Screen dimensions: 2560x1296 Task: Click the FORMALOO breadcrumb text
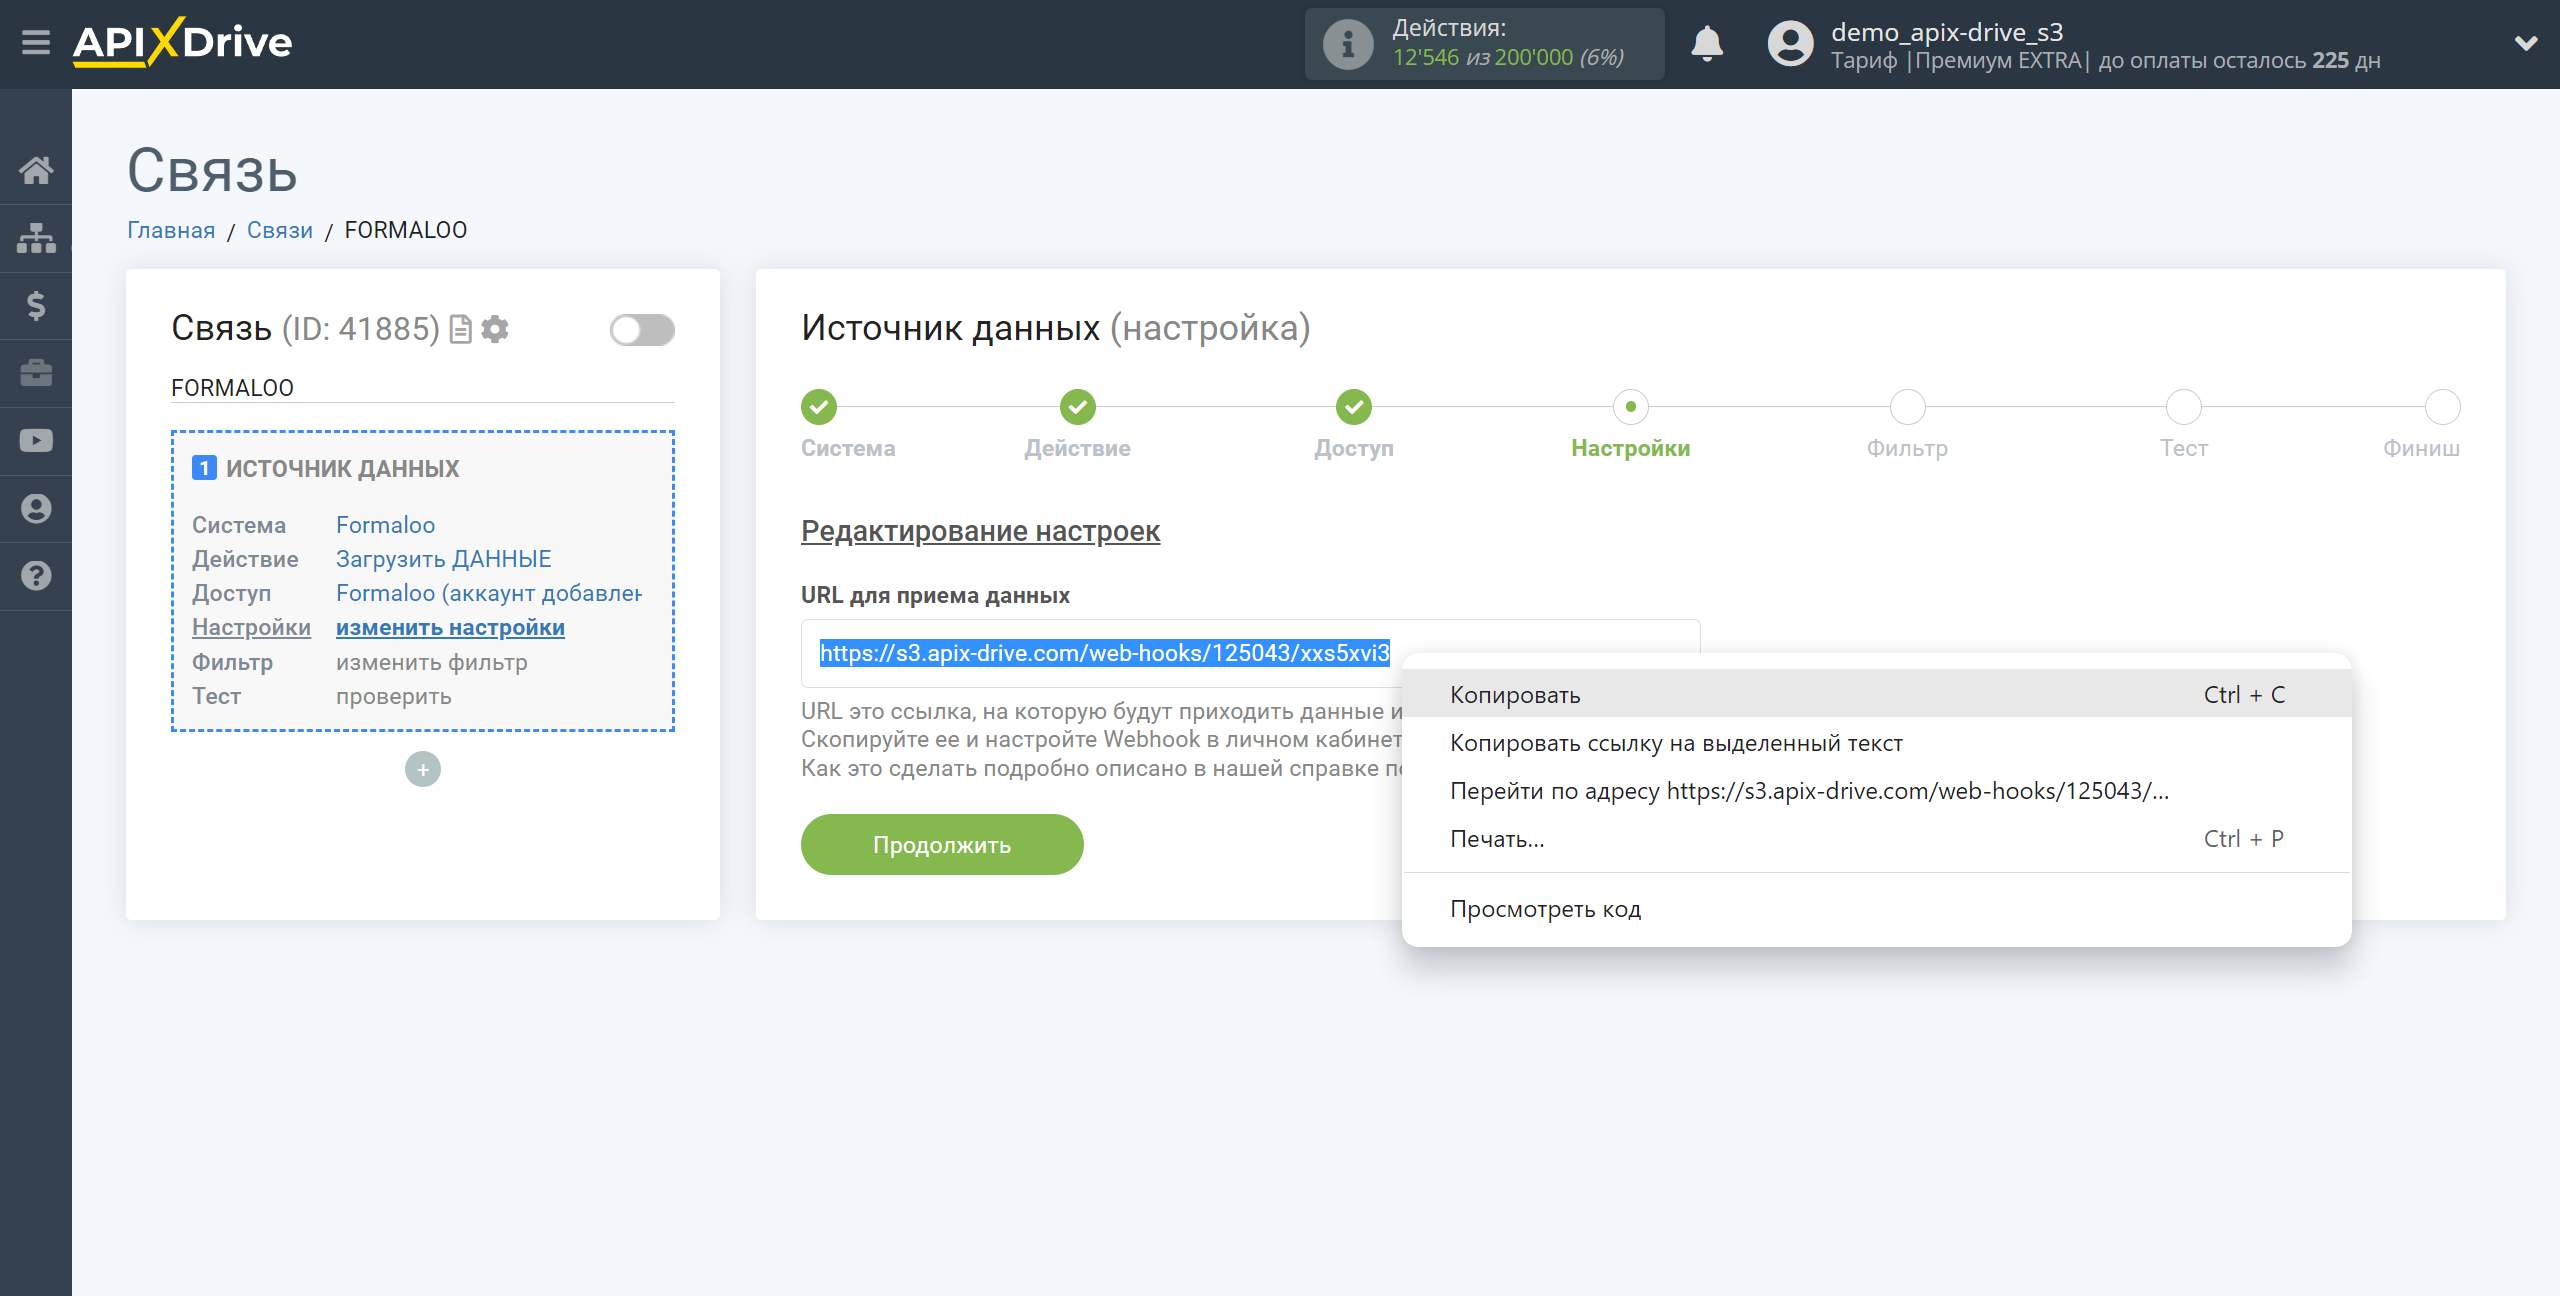(406, 230)
